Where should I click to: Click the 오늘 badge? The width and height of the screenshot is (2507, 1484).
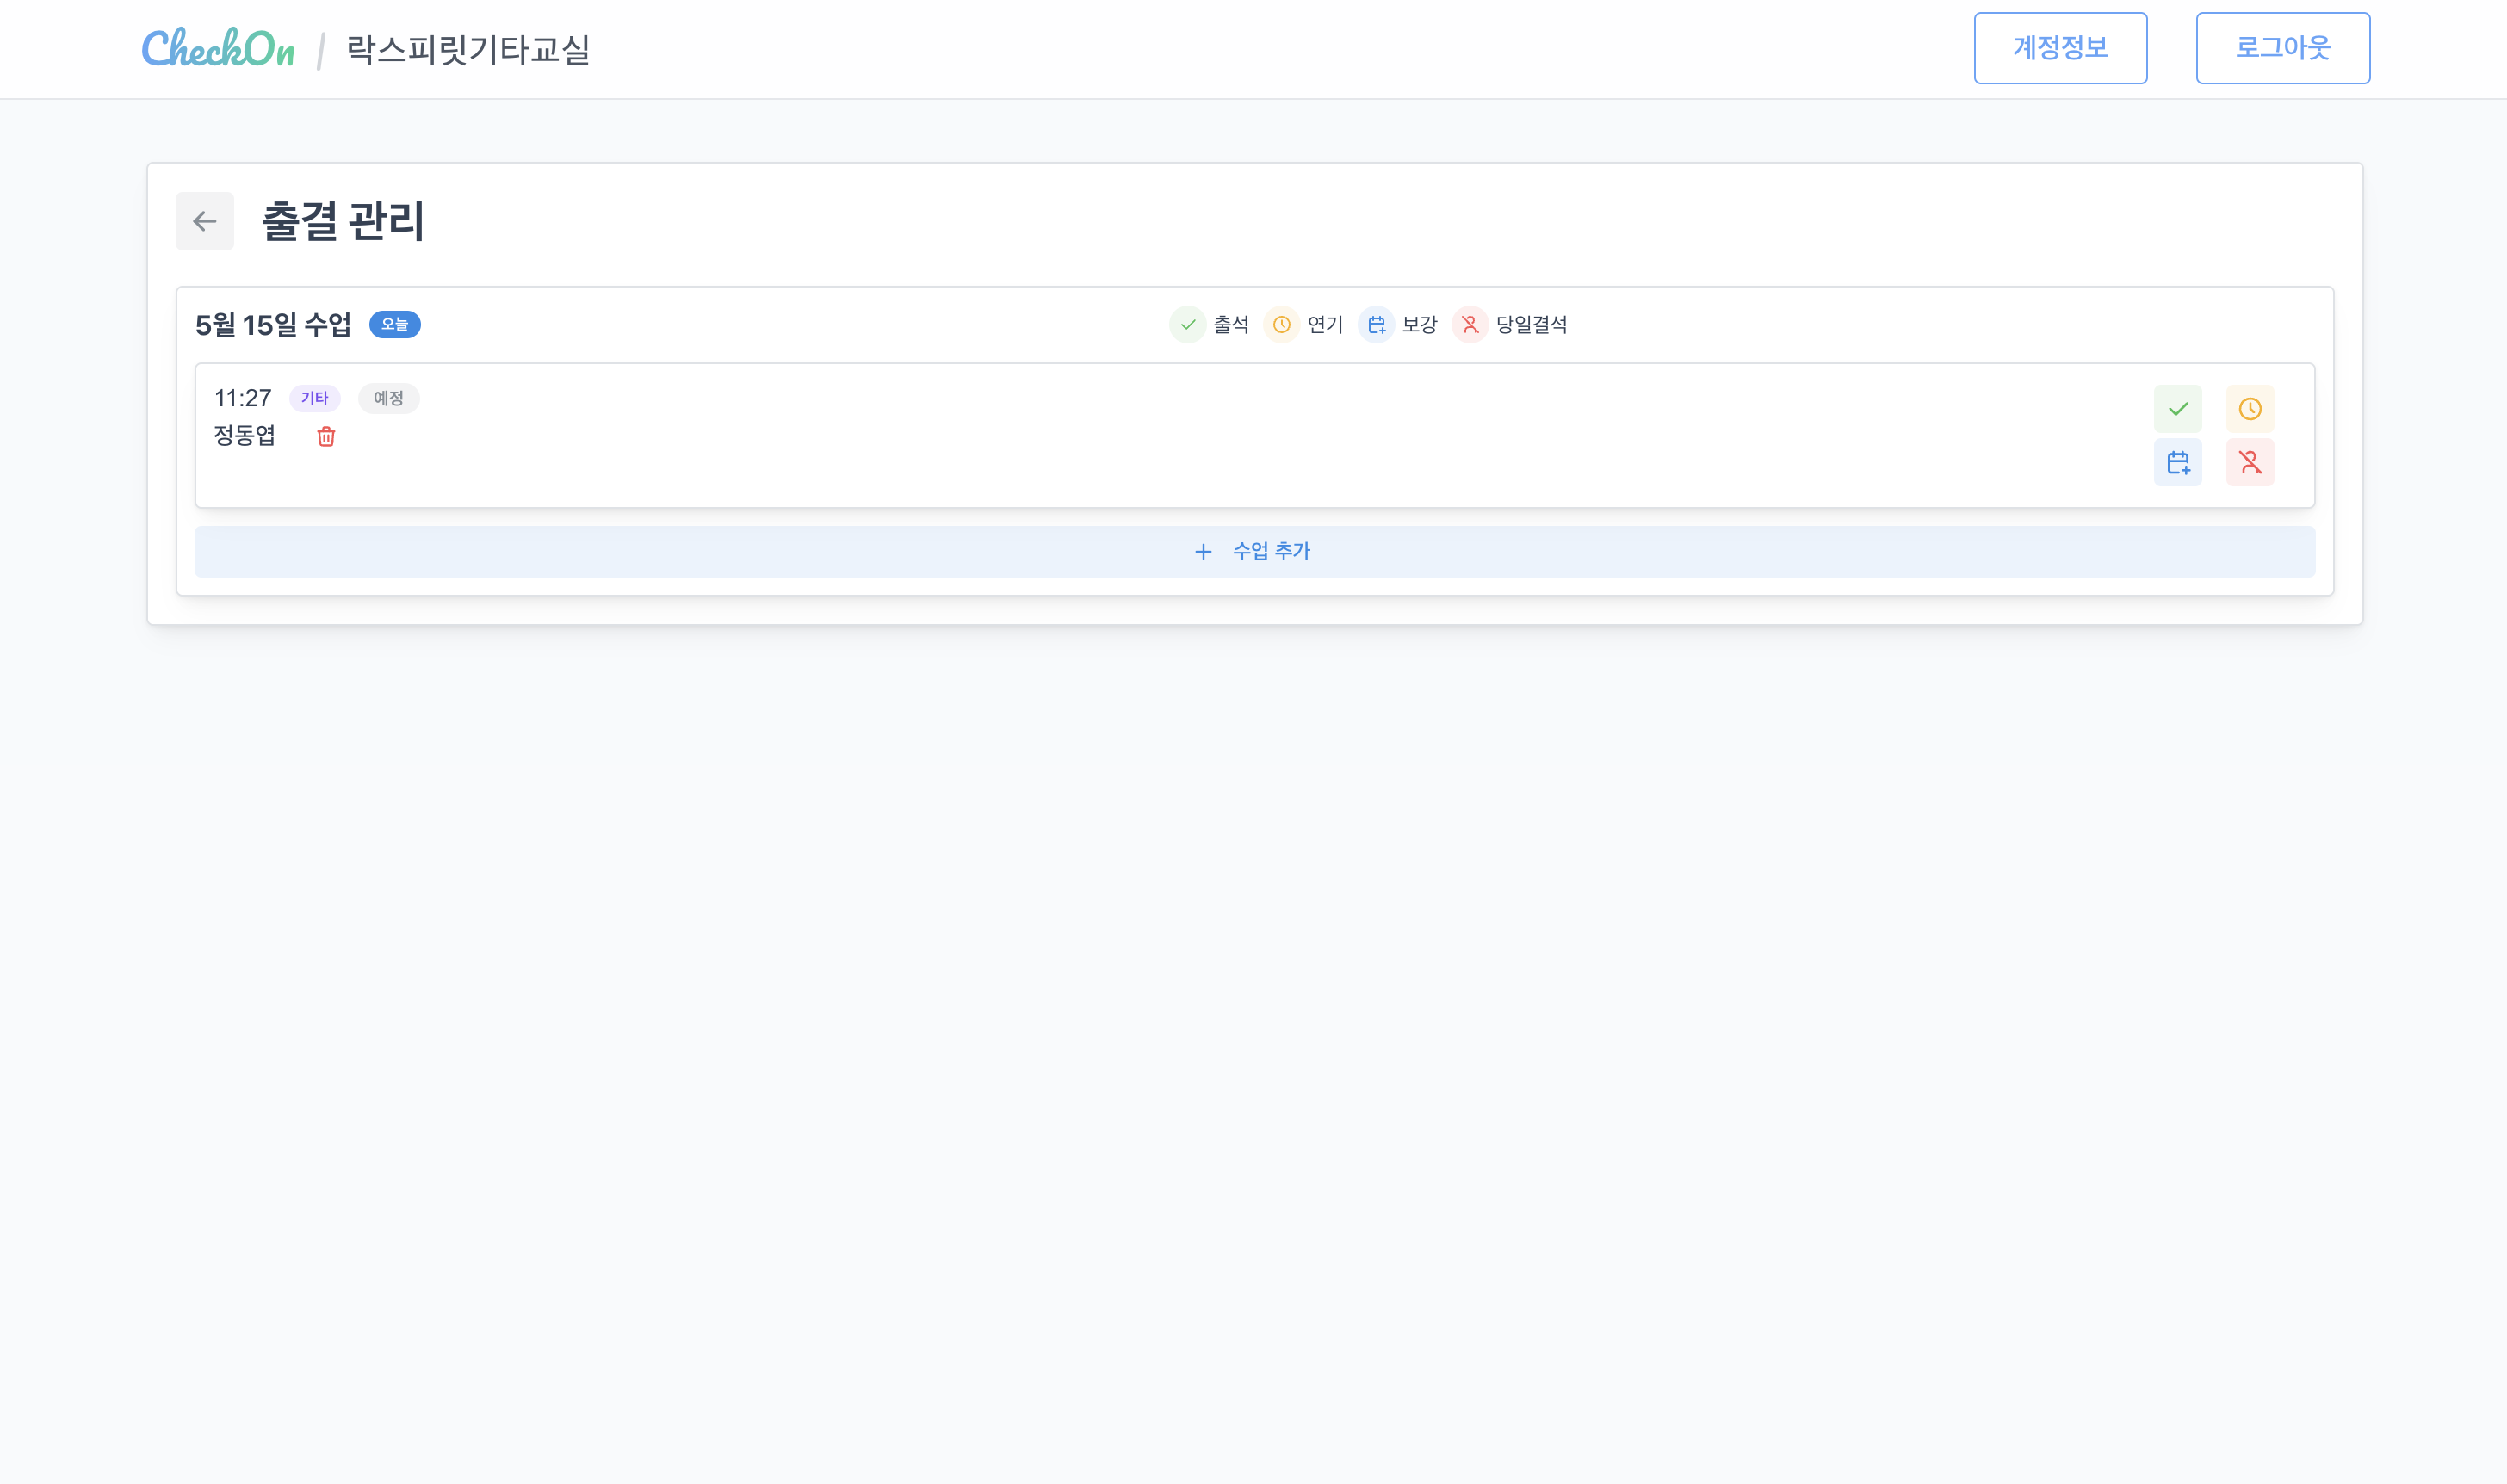[x=394, y=325]
